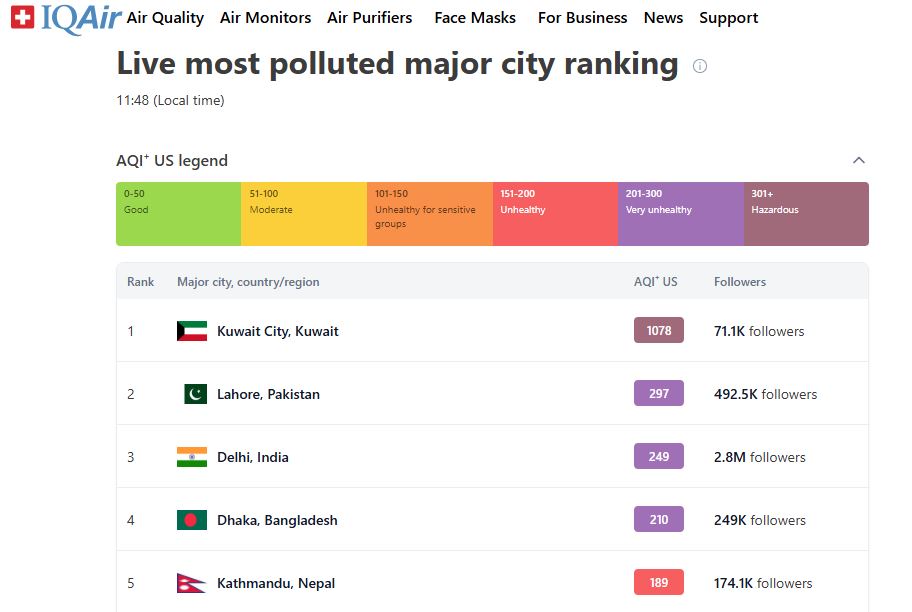This screenshot has width=912, height=612.
Task: Click the Nepal flag icon
Action: click(x=192, y=583)
